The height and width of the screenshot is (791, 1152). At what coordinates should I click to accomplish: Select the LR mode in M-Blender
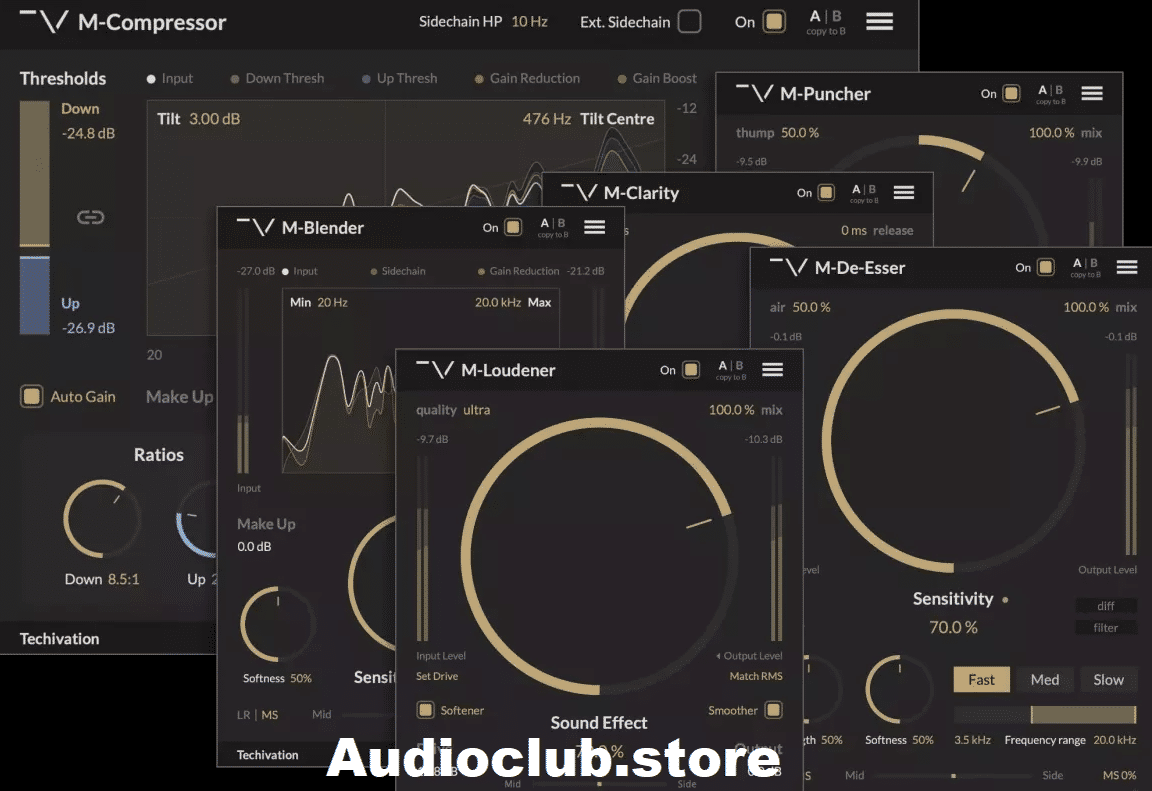click(x=243, y=715)
